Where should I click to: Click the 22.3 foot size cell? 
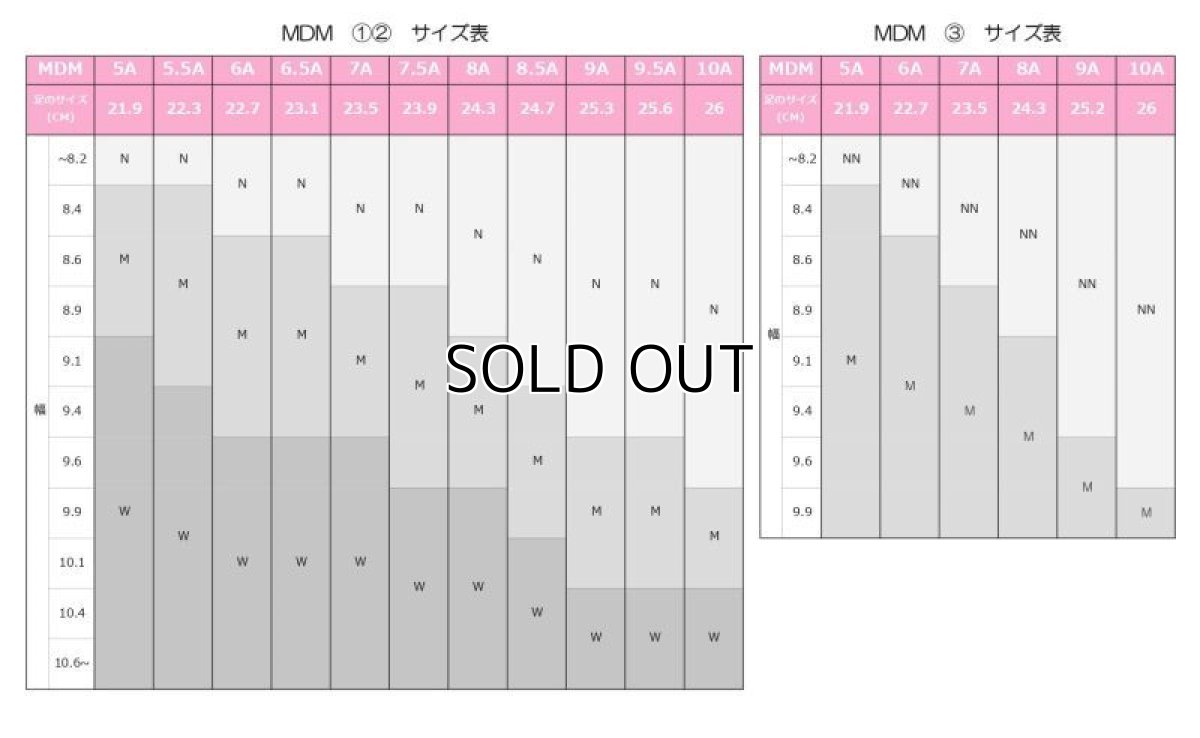183,109
